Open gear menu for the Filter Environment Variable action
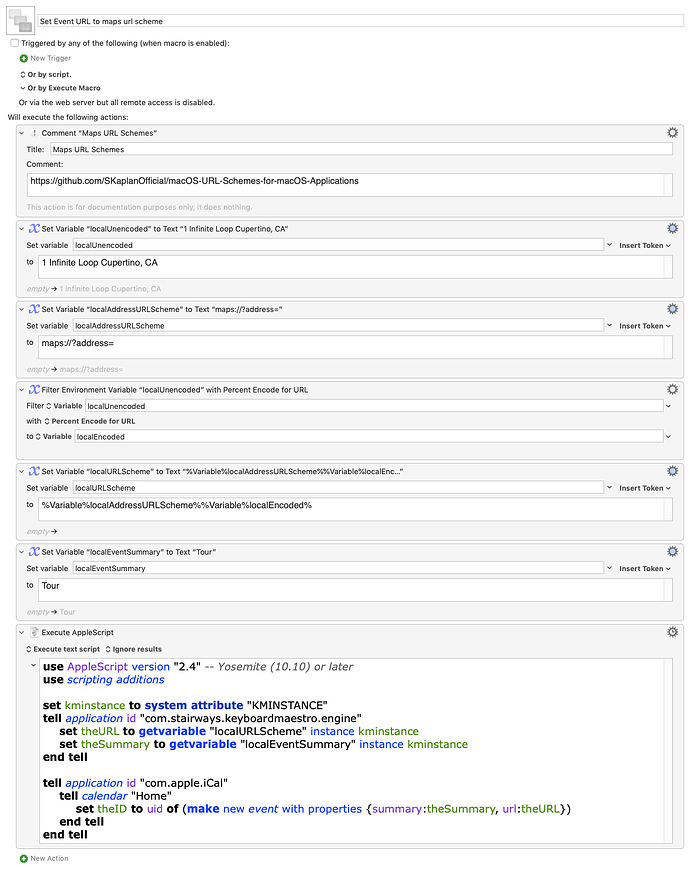The height and width of the screenshot is (869, 690). tap(673, 389)
